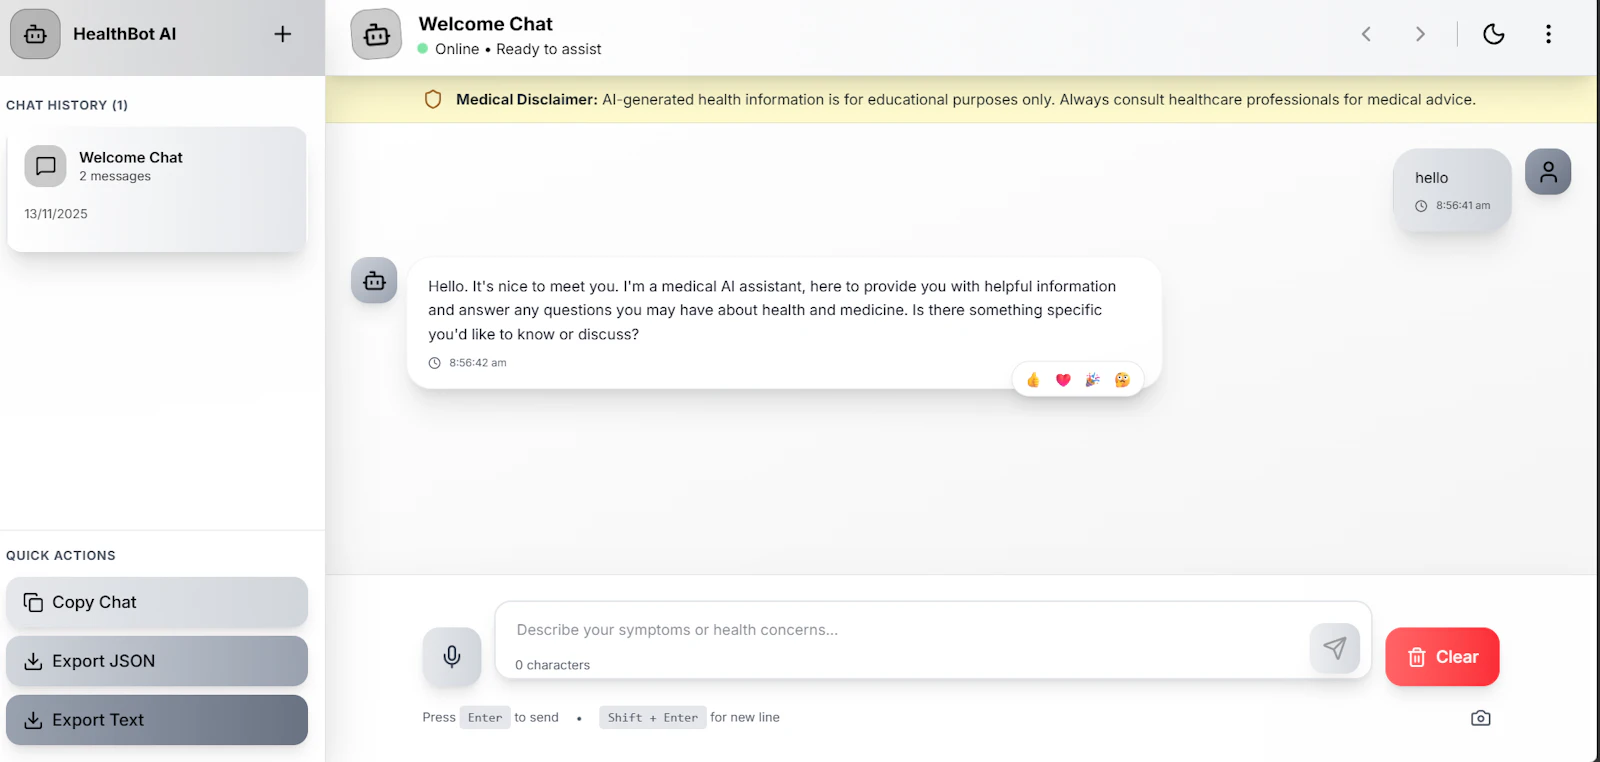Toggle dark mode with the moon icon

point(1494,34)
